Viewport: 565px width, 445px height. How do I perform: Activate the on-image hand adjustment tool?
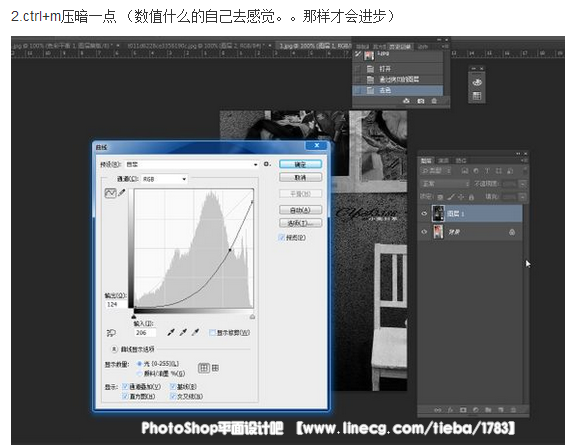coord(111,333)
